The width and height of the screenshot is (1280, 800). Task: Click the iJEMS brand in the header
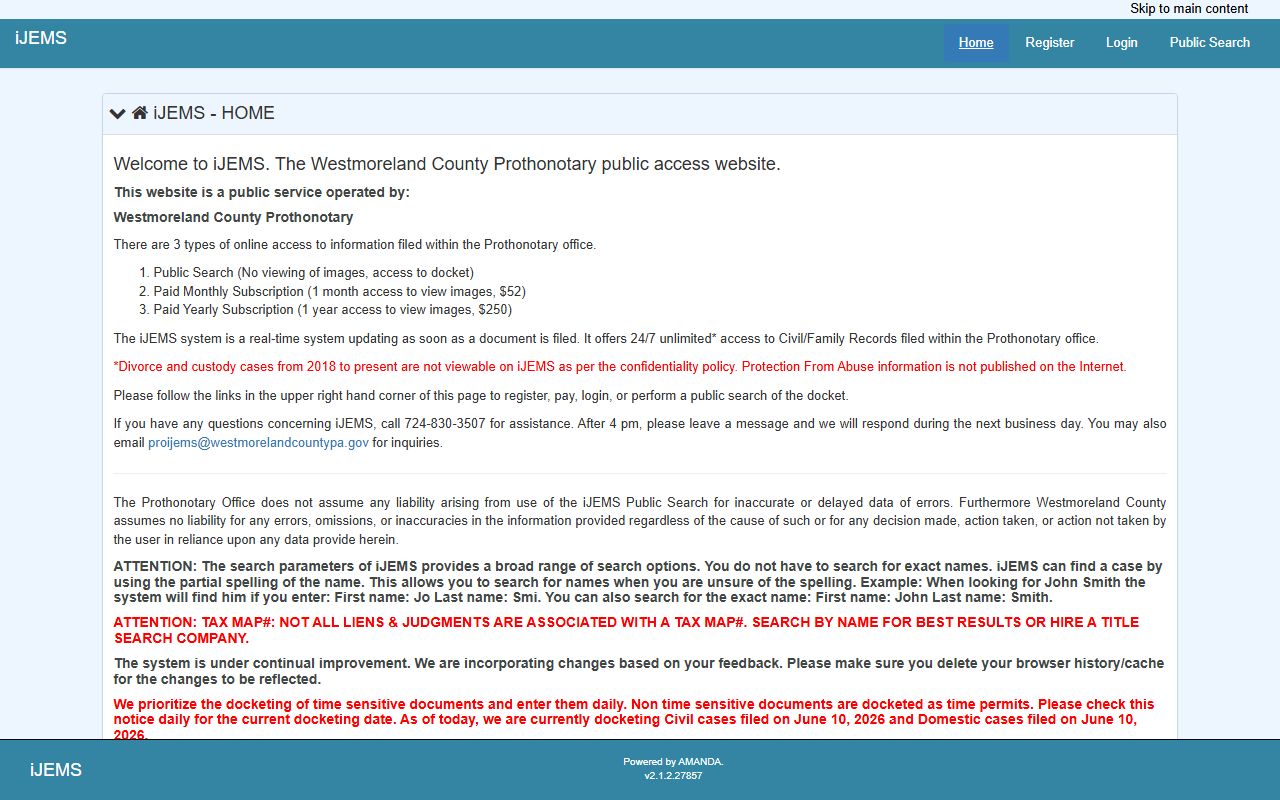pyautogui.click(x=41, y=38)
